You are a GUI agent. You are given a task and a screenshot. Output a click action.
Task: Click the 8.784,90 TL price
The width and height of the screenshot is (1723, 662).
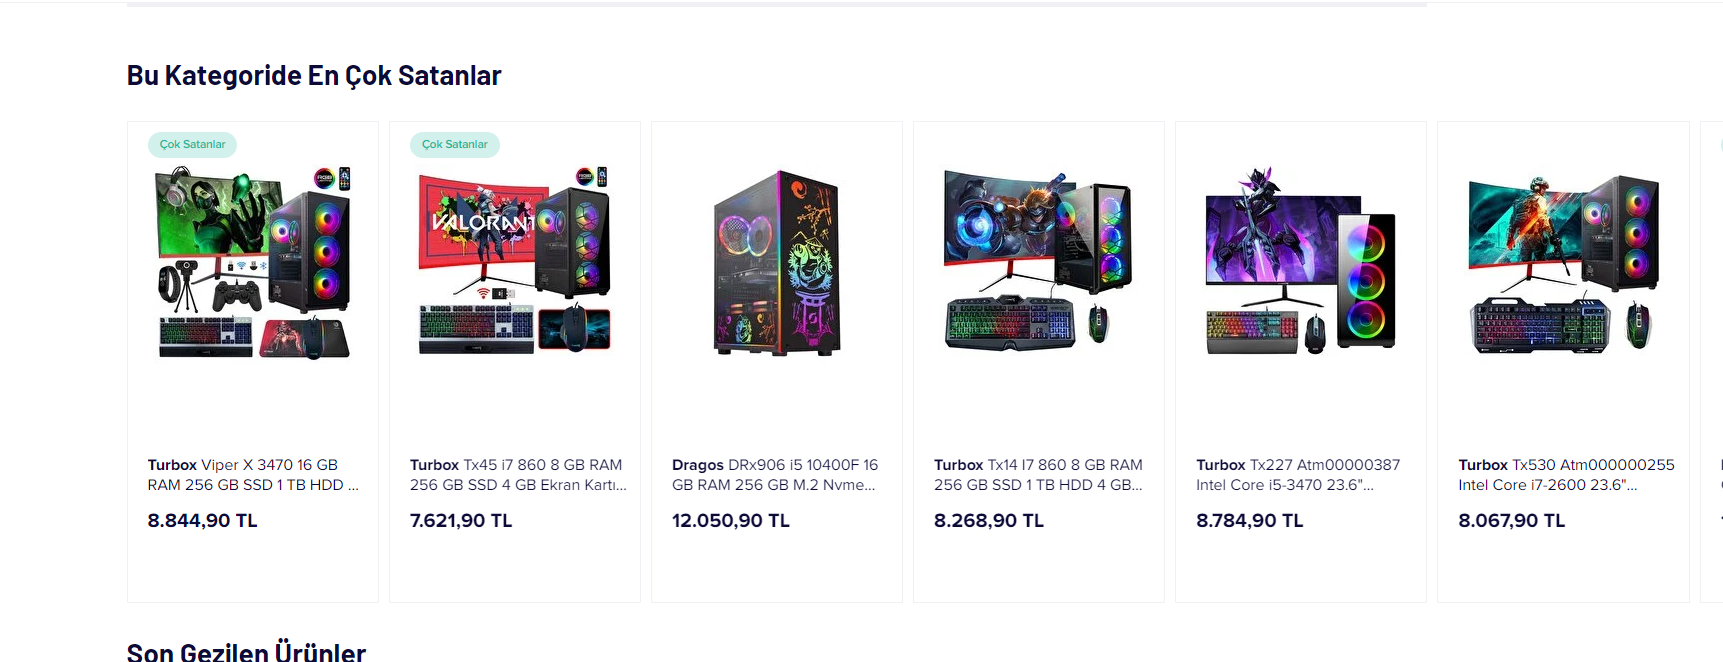tap(1250, 521)
